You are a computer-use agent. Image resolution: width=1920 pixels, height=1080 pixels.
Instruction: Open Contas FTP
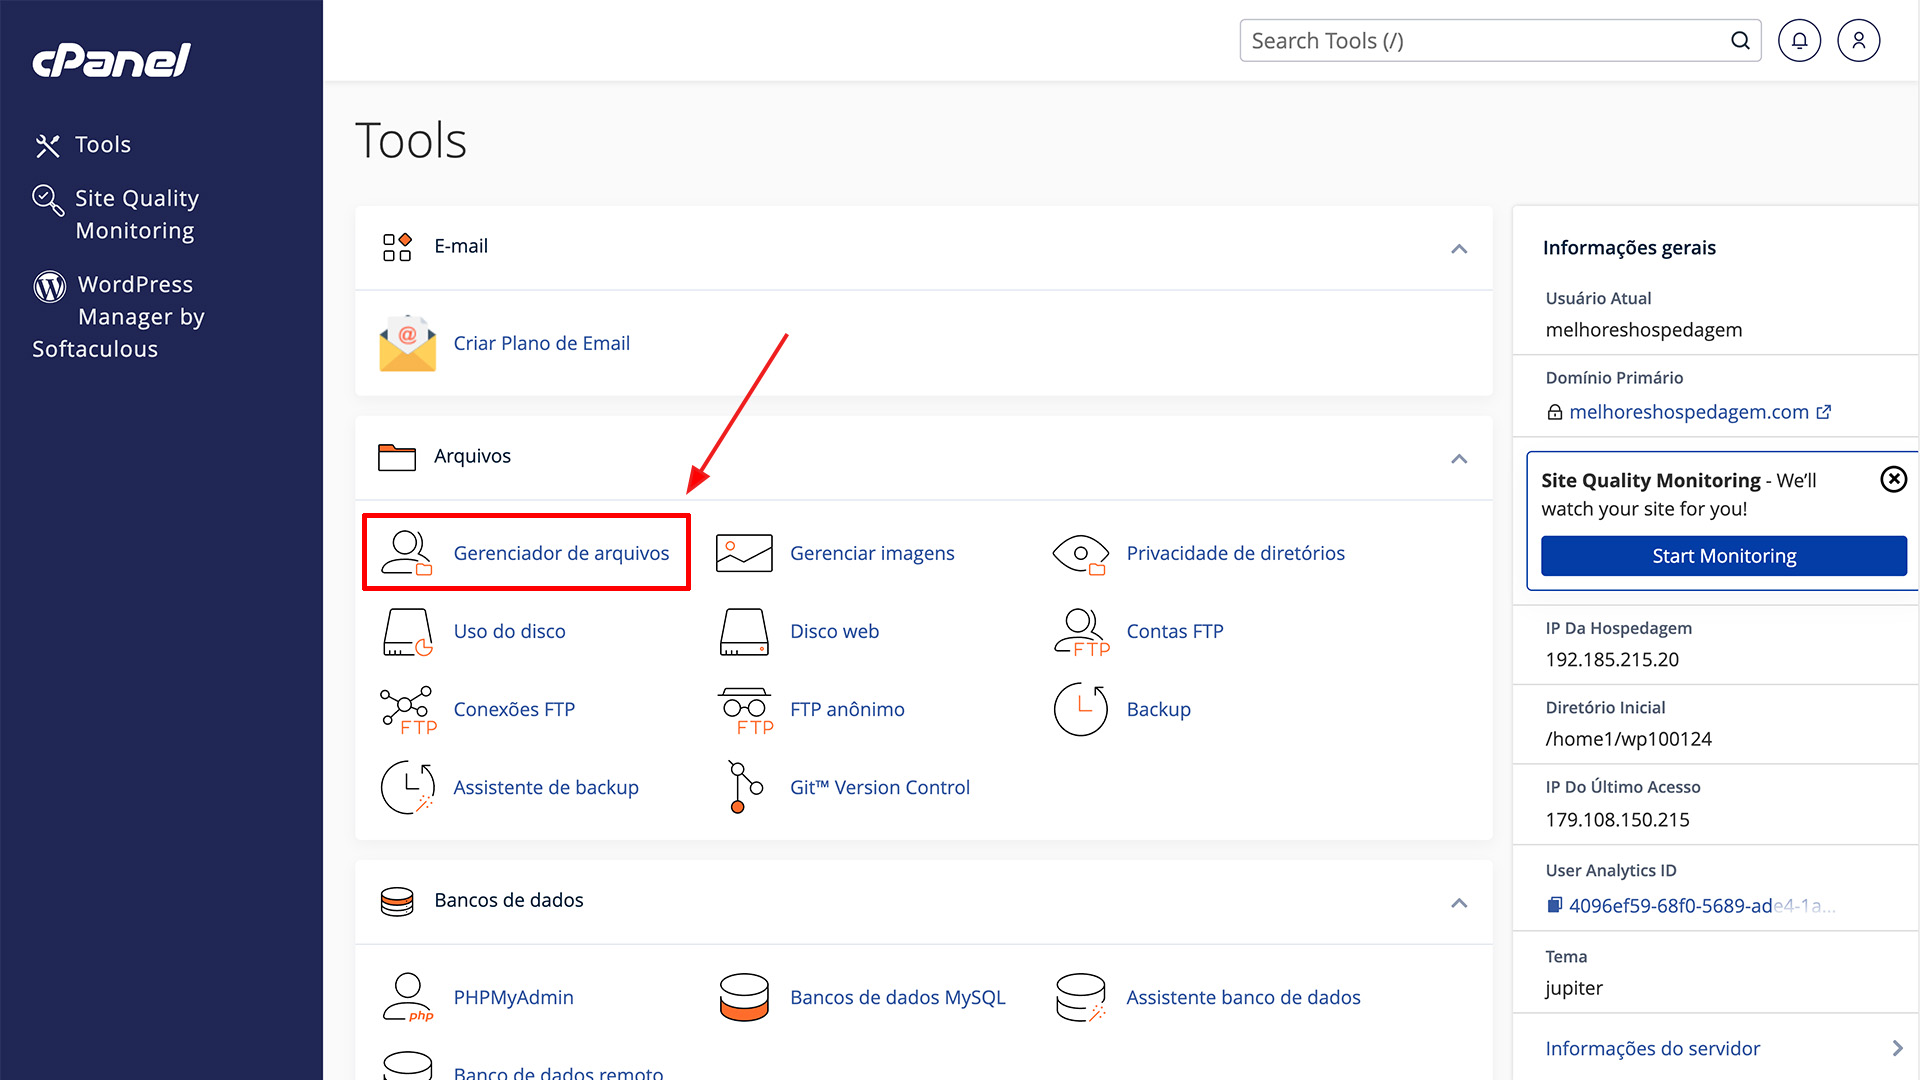coord(1174,631)
